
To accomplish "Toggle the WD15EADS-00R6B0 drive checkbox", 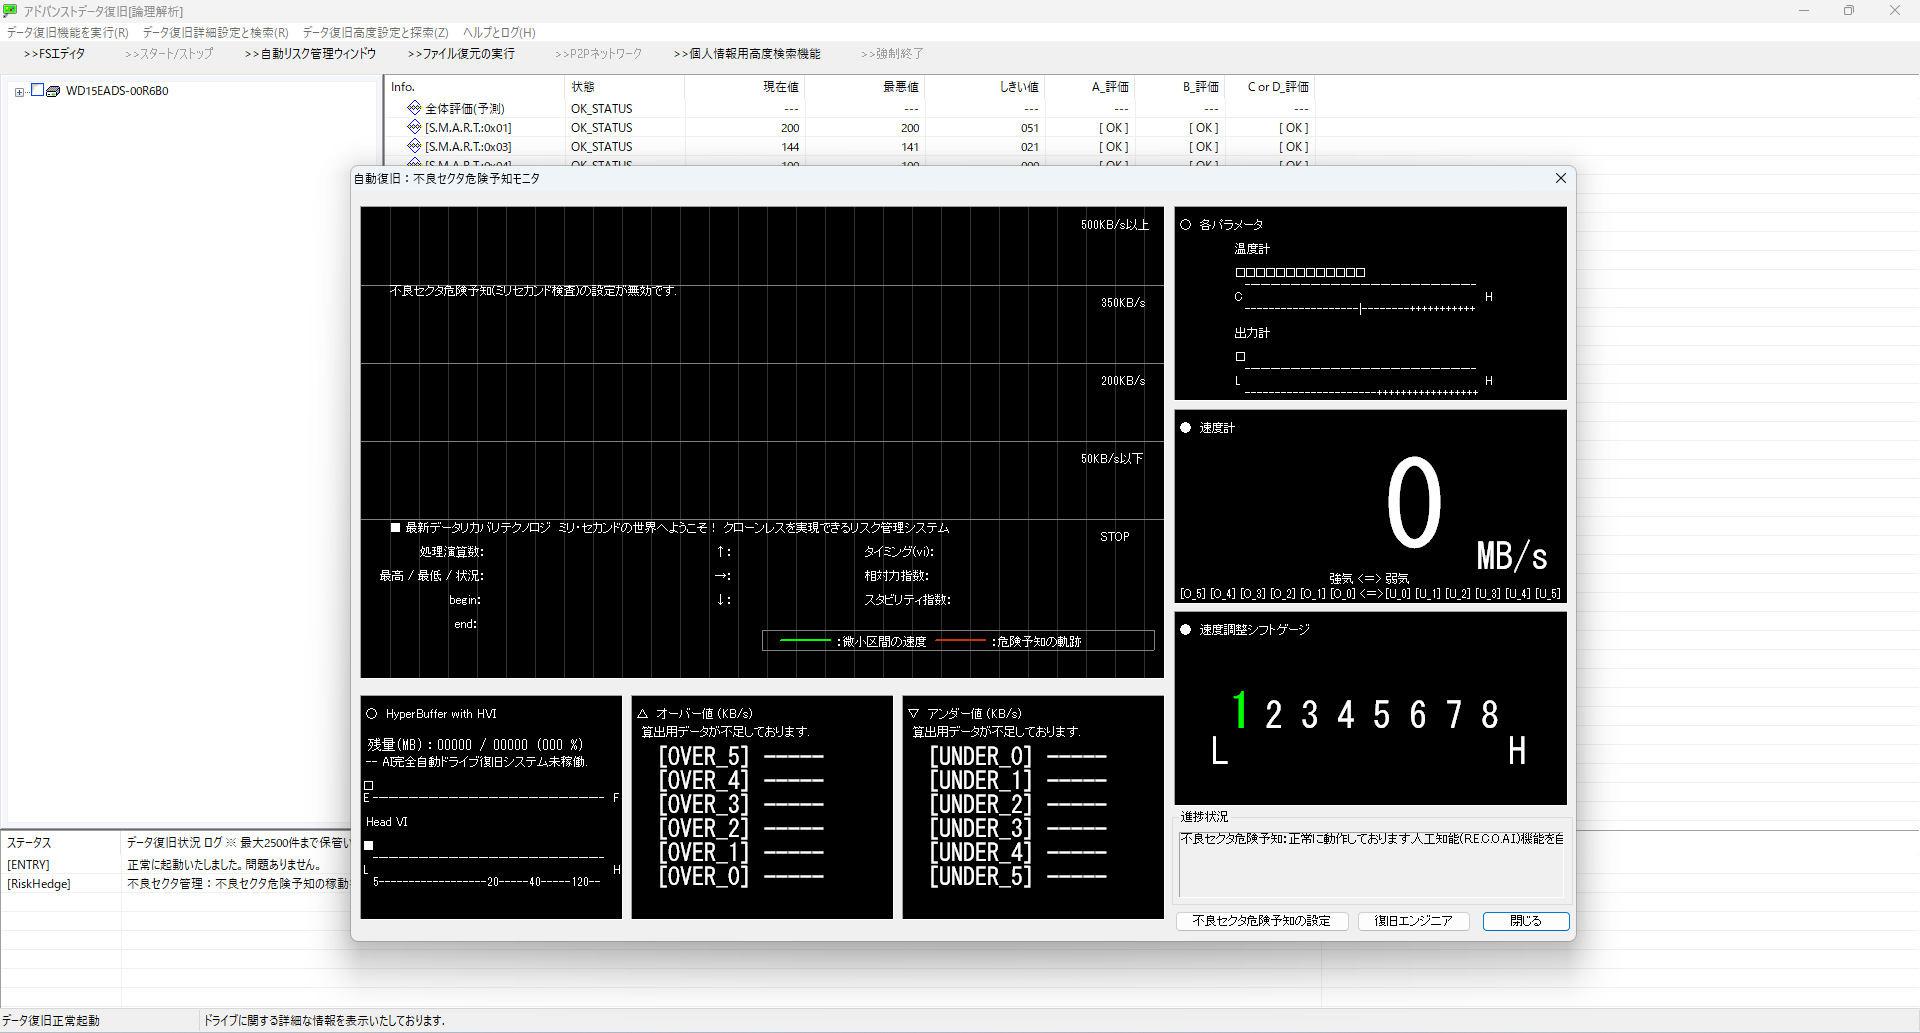I will tap(37, 90).
